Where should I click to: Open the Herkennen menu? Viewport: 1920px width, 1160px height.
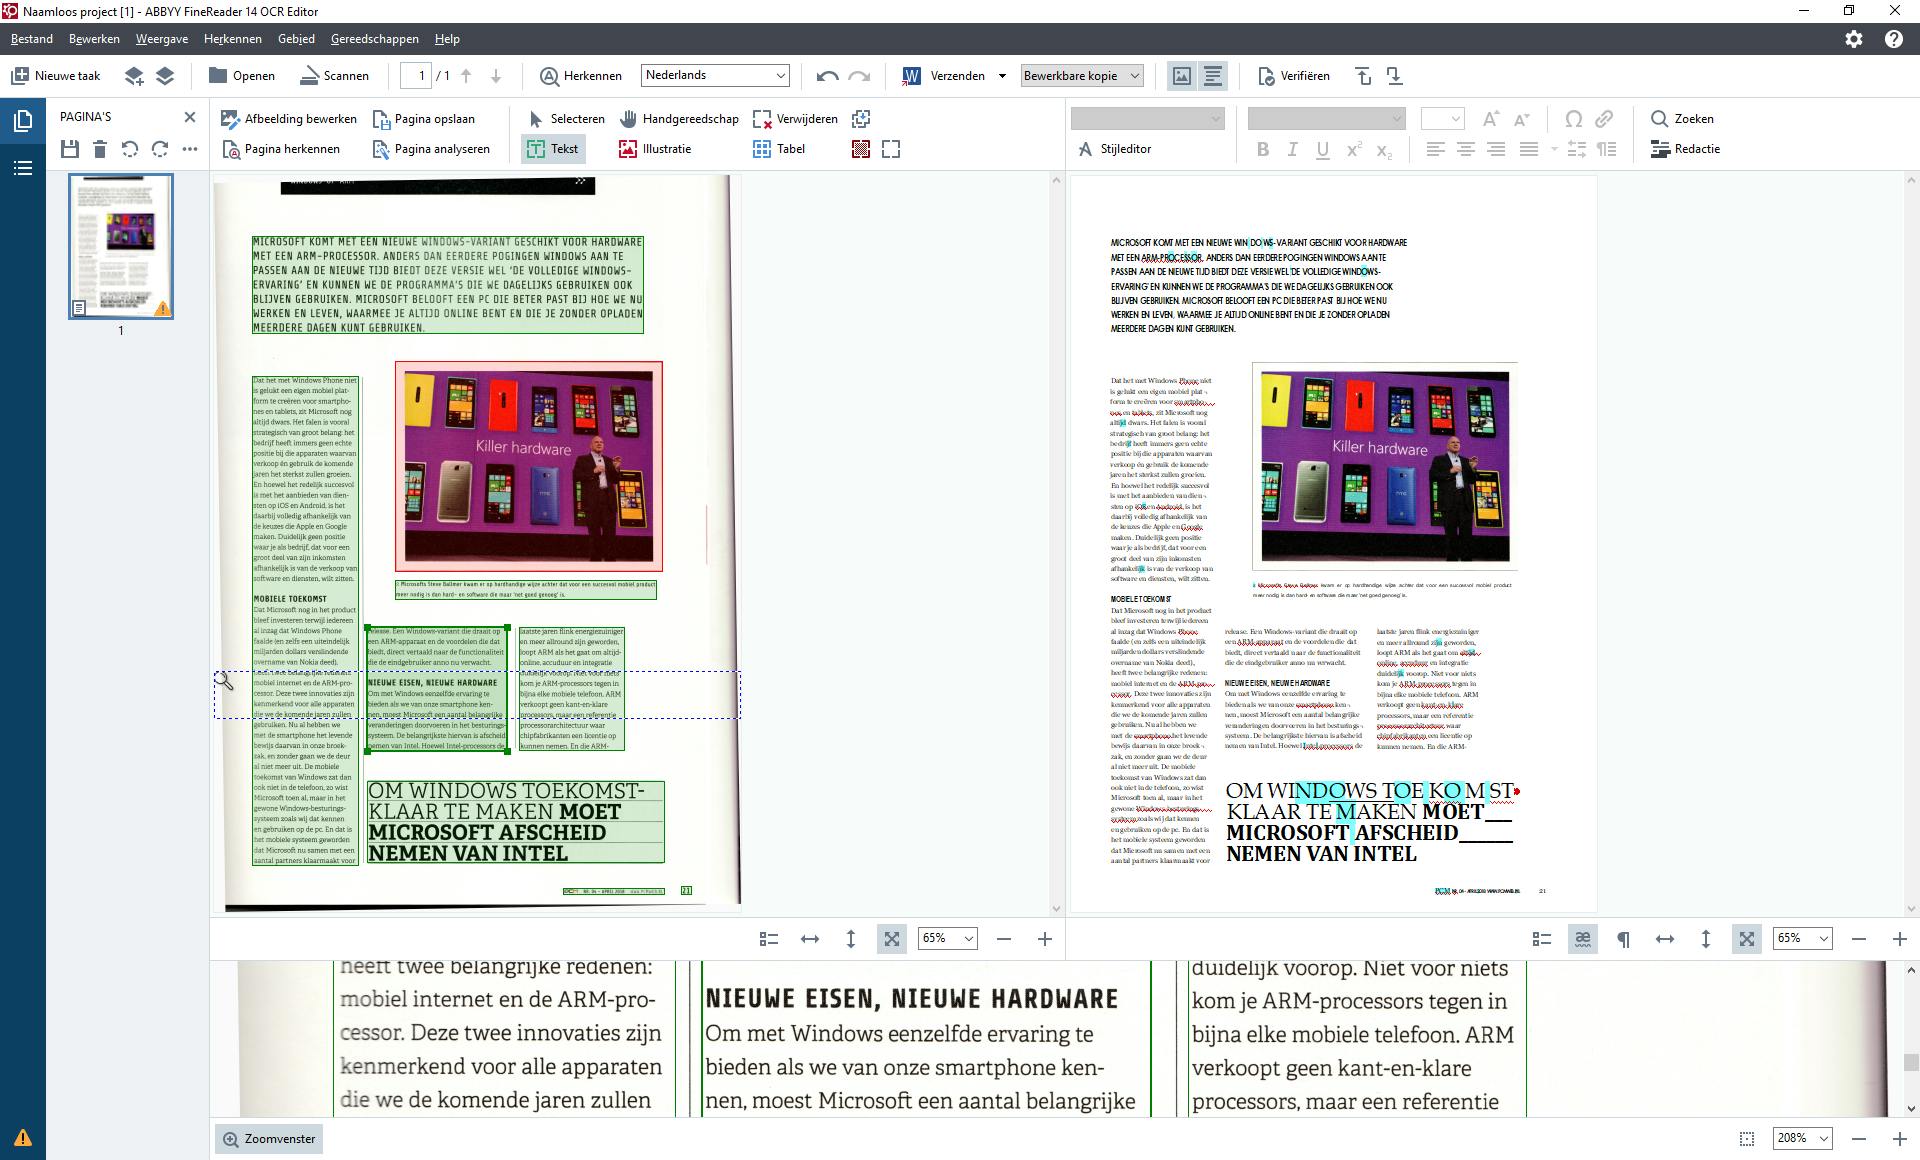232,39
